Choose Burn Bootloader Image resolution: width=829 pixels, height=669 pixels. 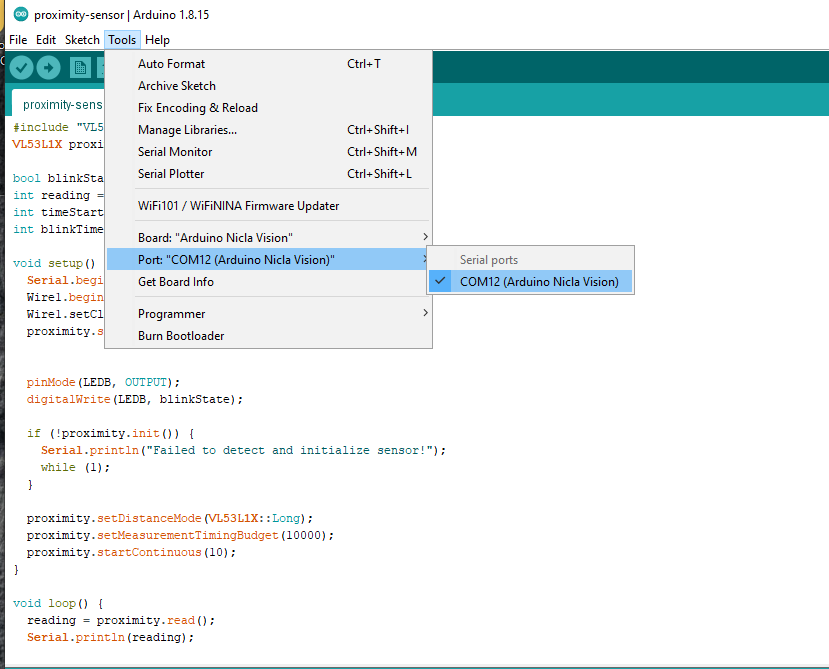181,336
